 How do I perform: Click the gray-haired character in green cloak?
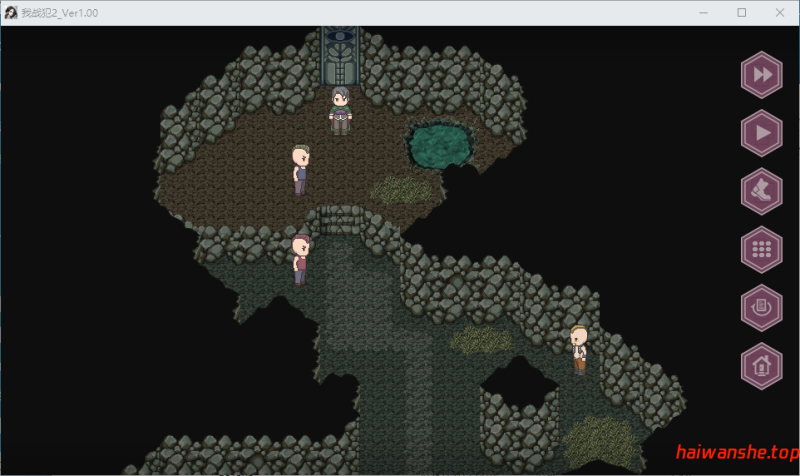coord(340,111)
